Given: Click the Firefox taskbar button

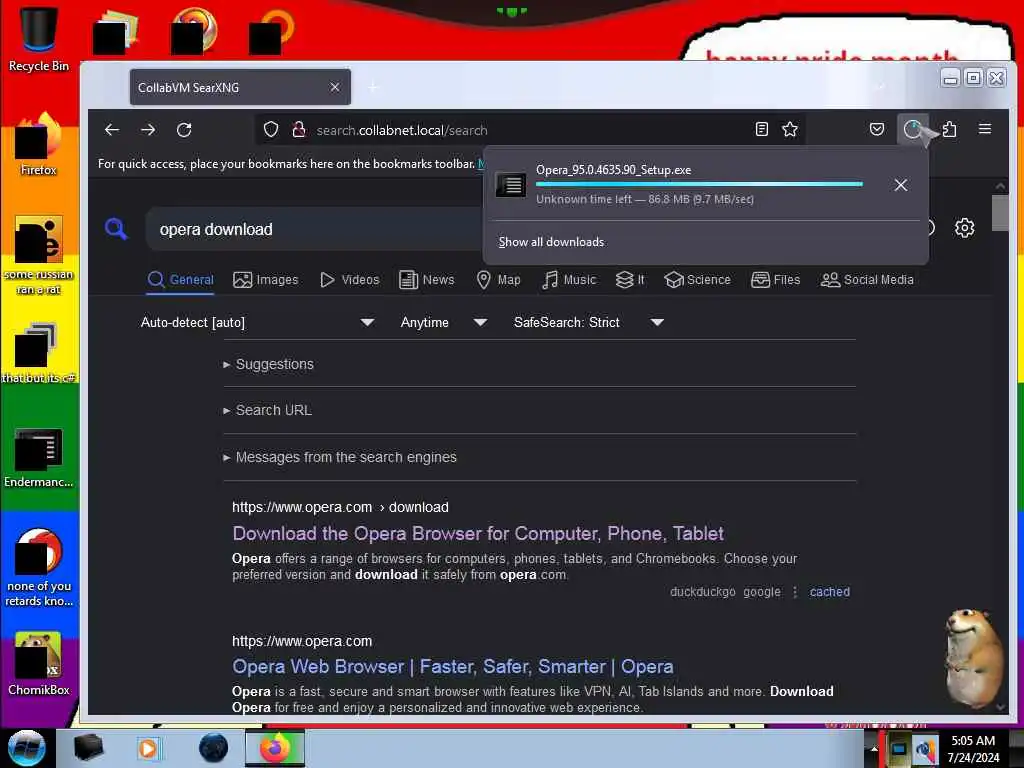Looking at the screenshot, I should click(275, 748).
